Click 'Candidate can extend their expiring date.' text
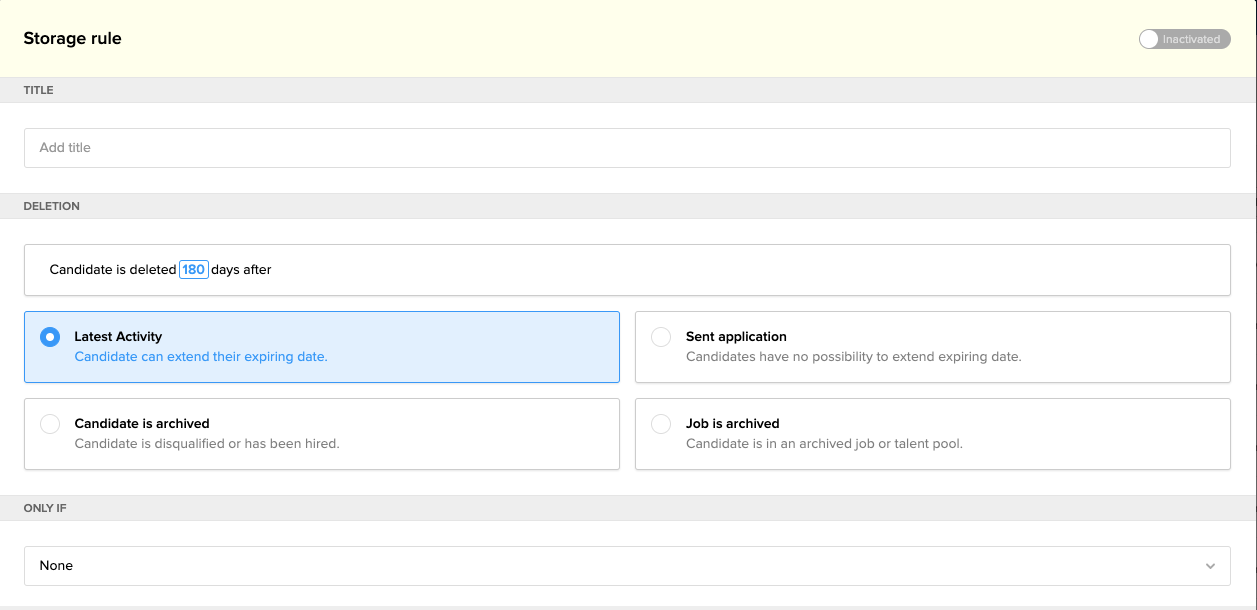Viewport: 1257px width, 610px height. point(201,357)
